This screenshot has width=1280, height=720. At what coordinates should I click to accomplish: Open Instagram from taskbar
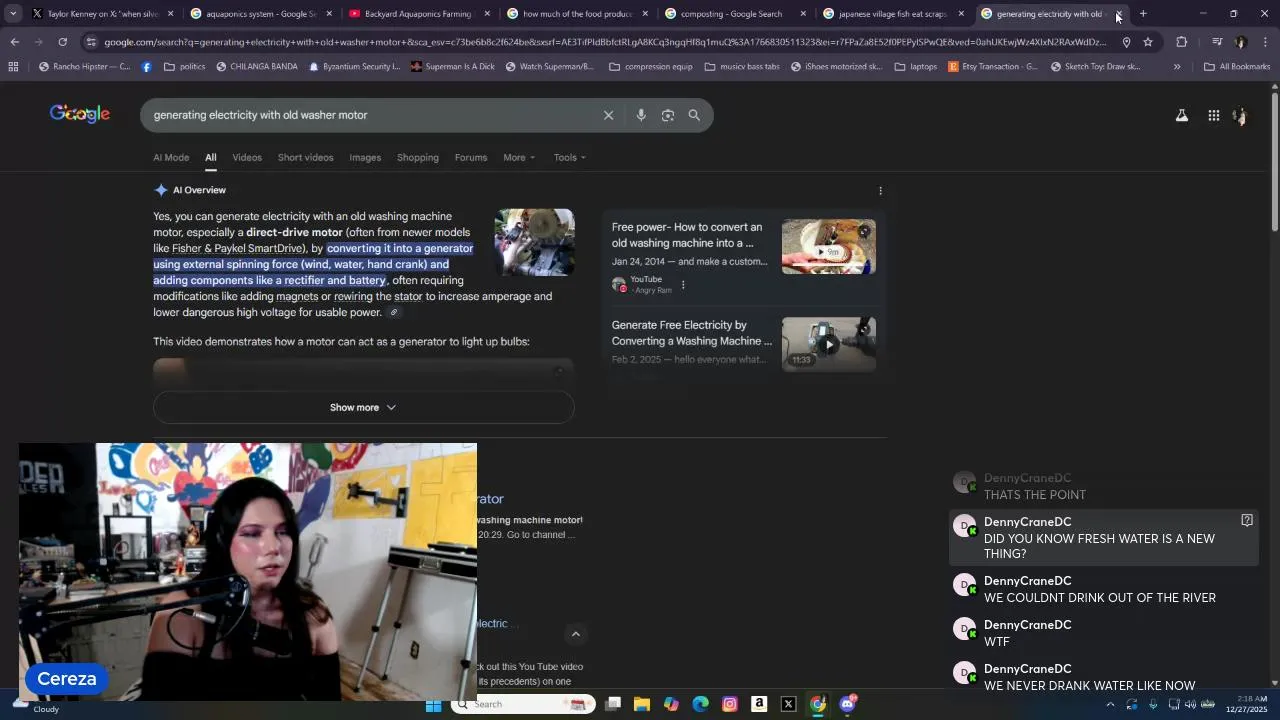(x=730, y=704)
